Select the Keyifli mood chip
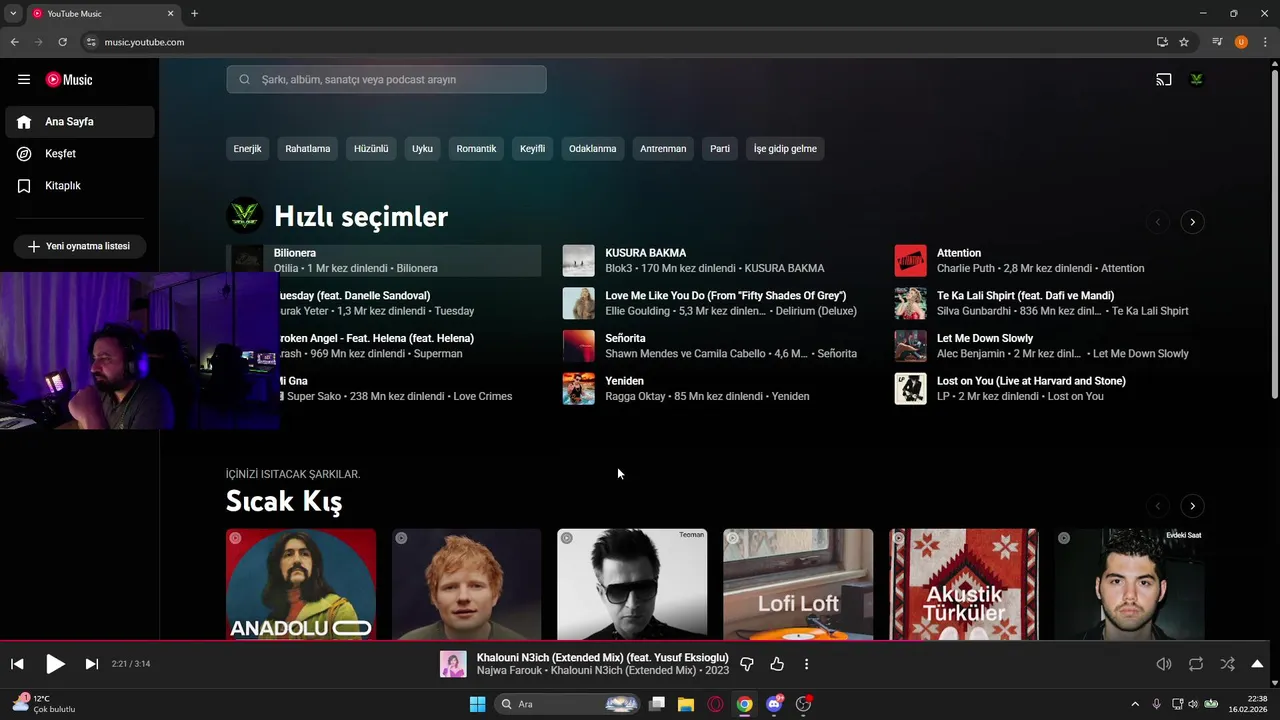Viewport: 1280px width, 720px height. (532, 149)
